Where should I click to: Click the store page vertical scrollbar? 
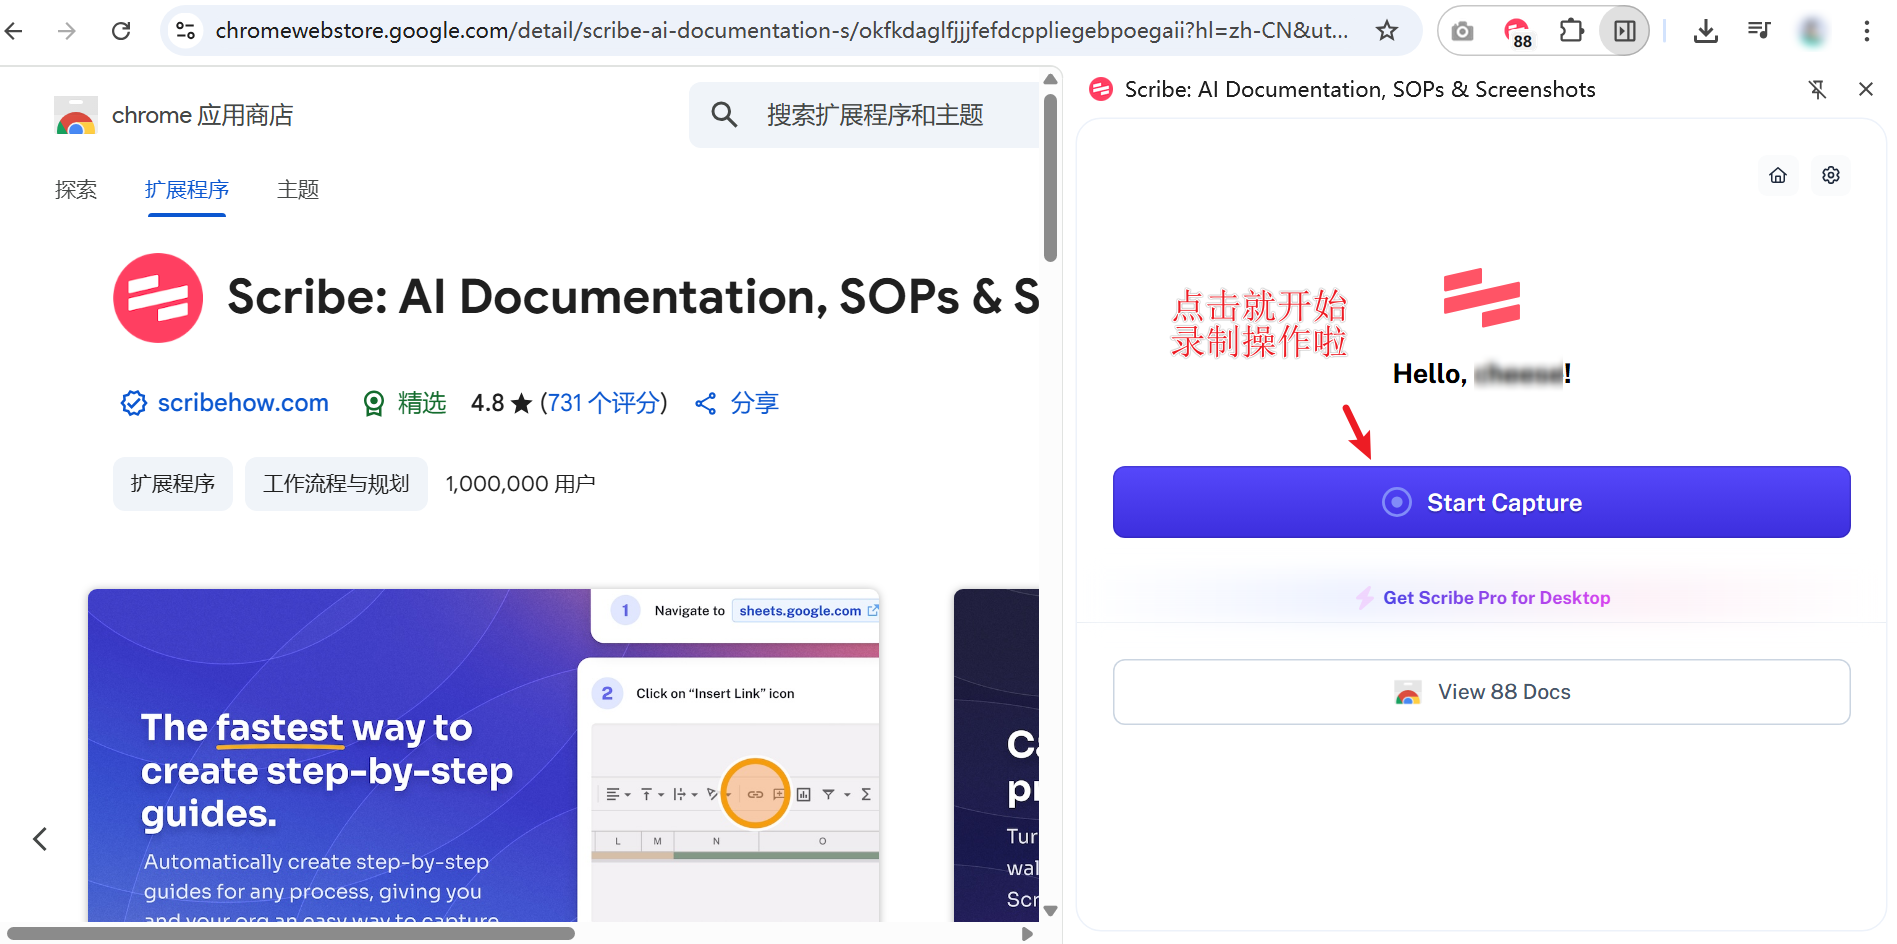point(1050,178)
